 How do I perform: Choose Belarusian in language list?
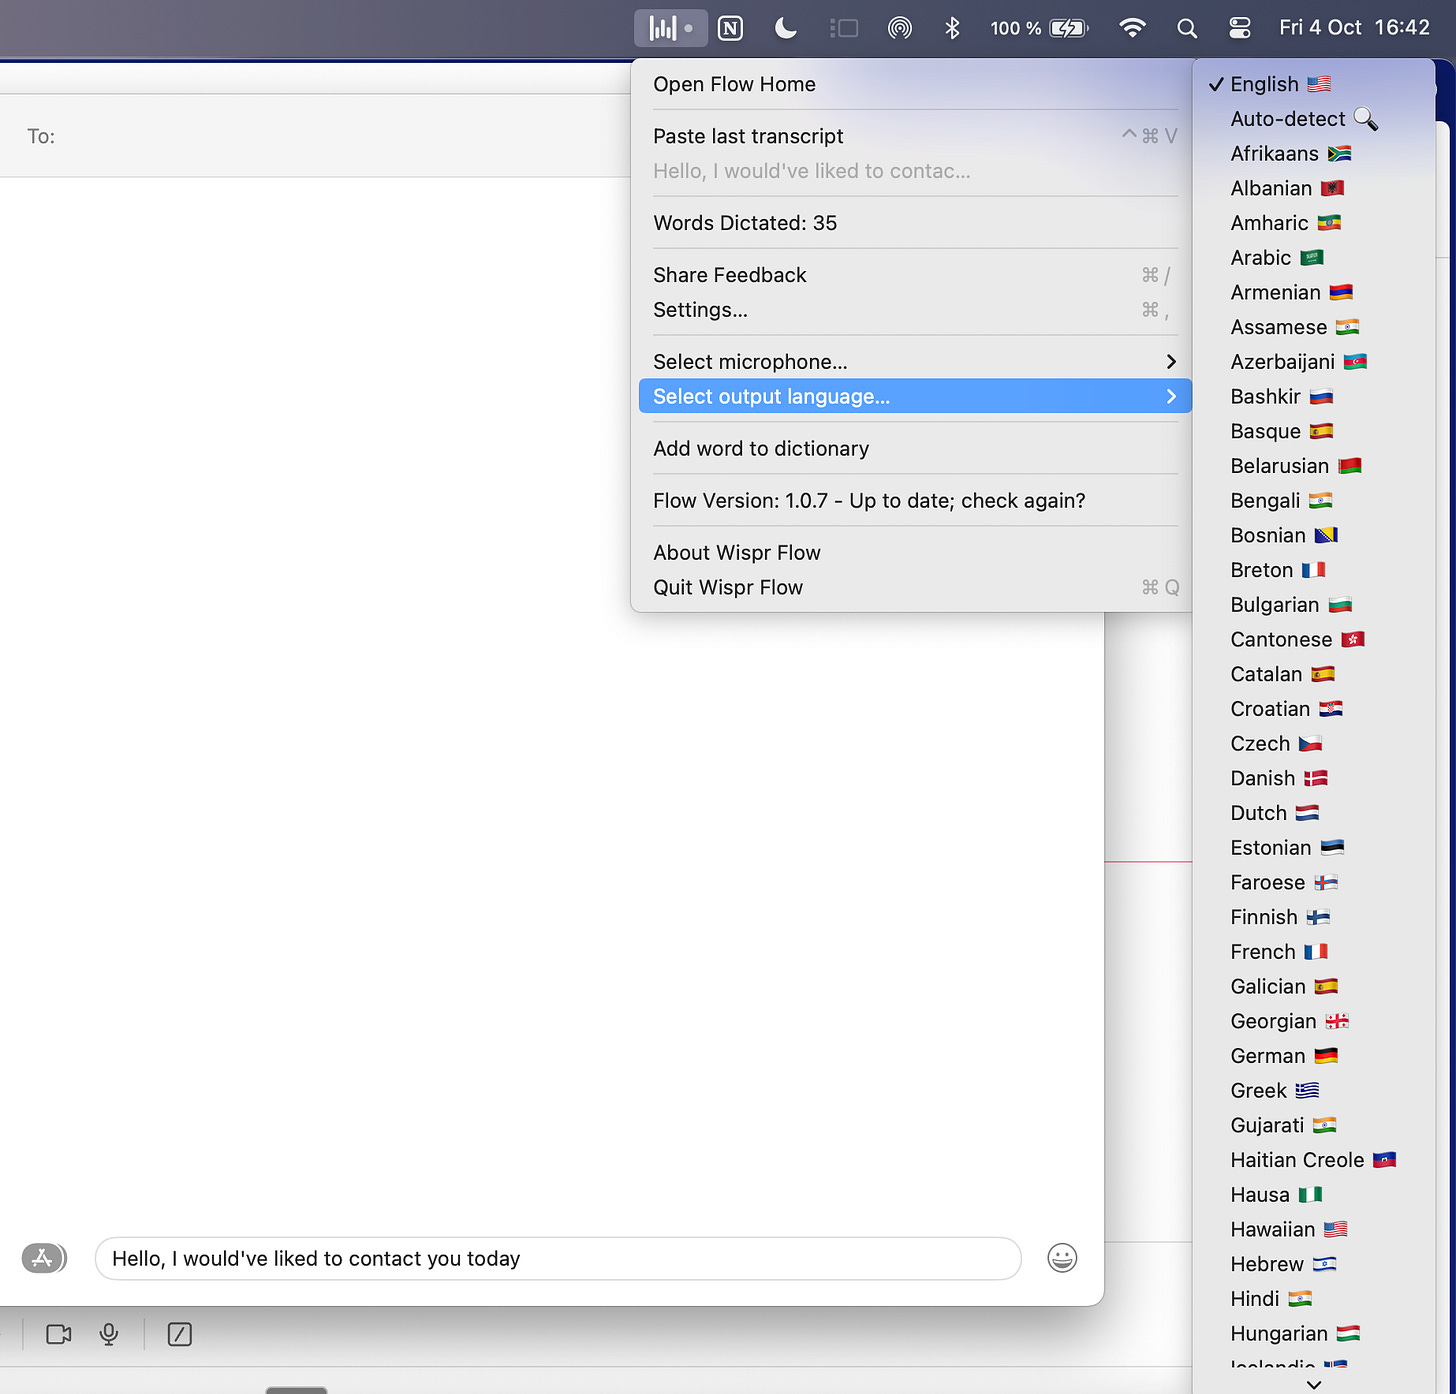point(1314,466)
